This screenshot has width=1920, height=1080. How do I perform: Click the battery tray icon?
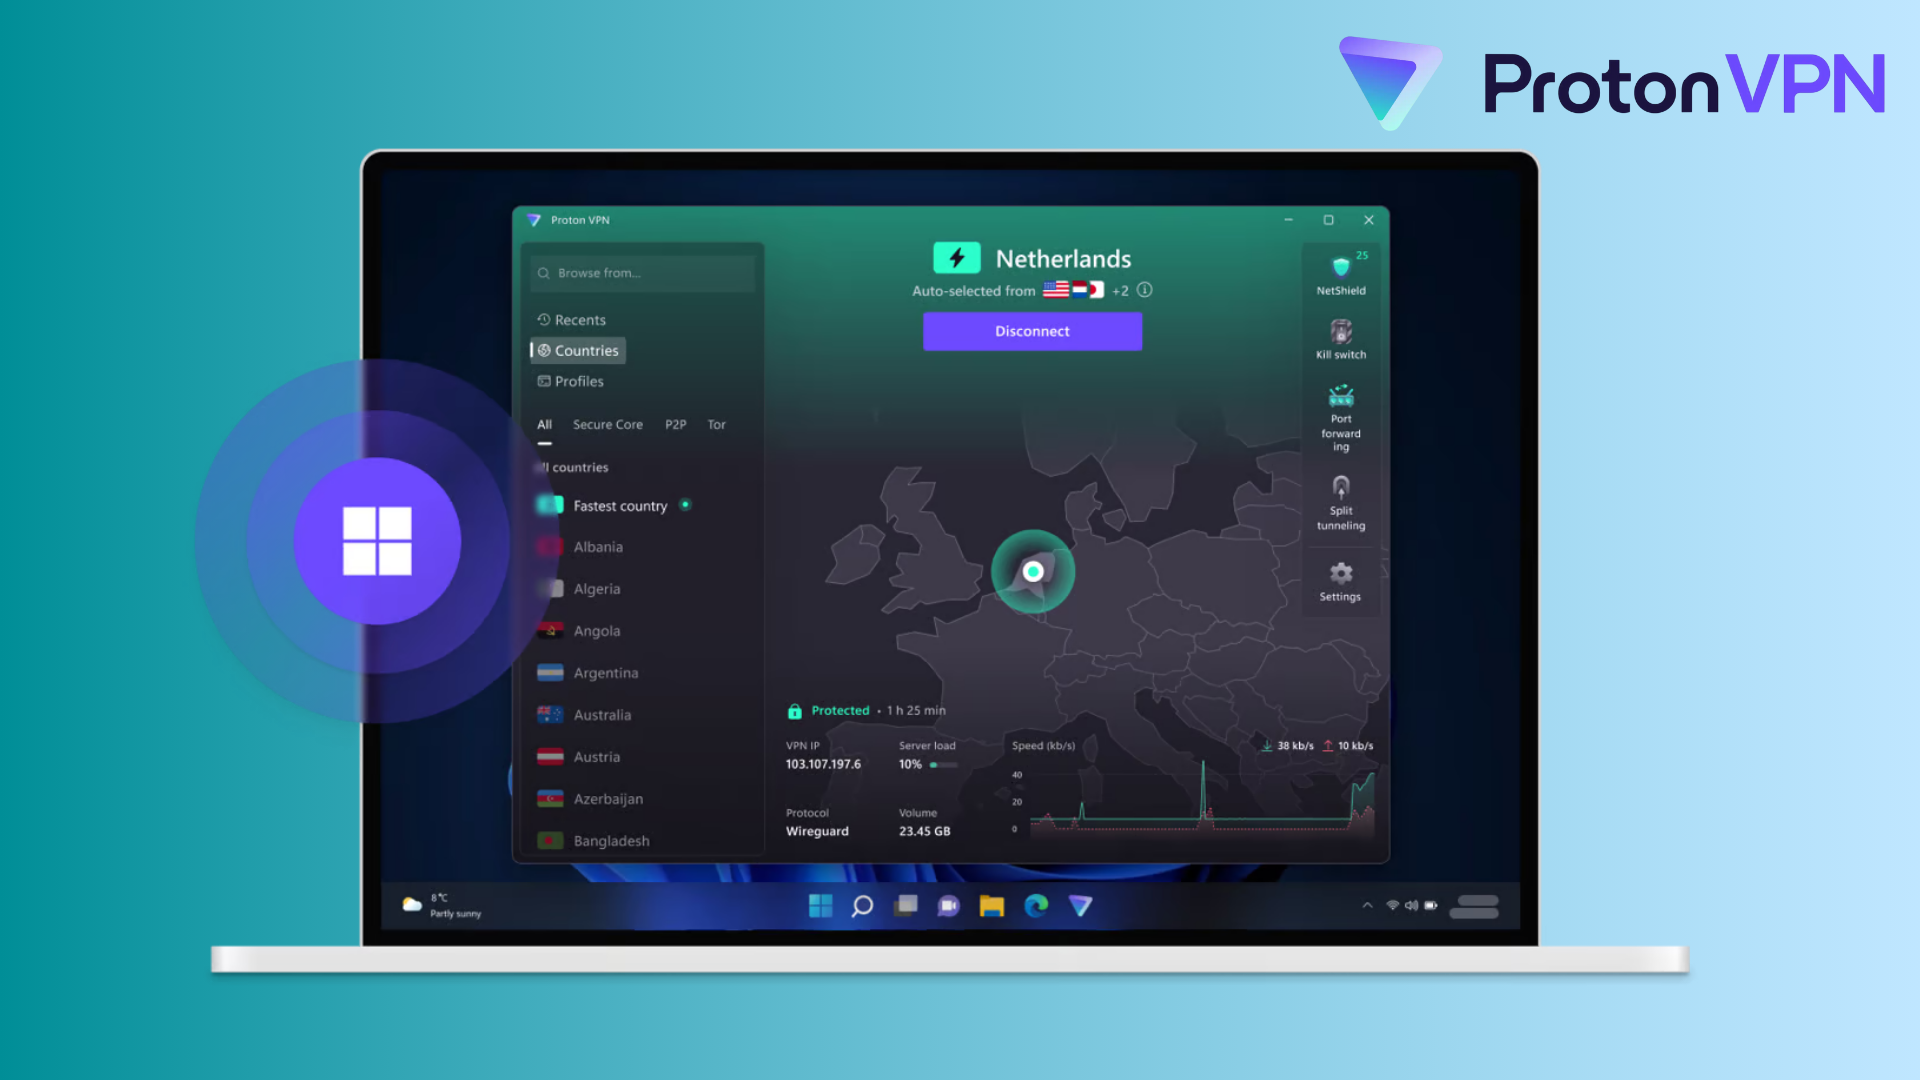pyautogui.click(x=1431, y=905)
